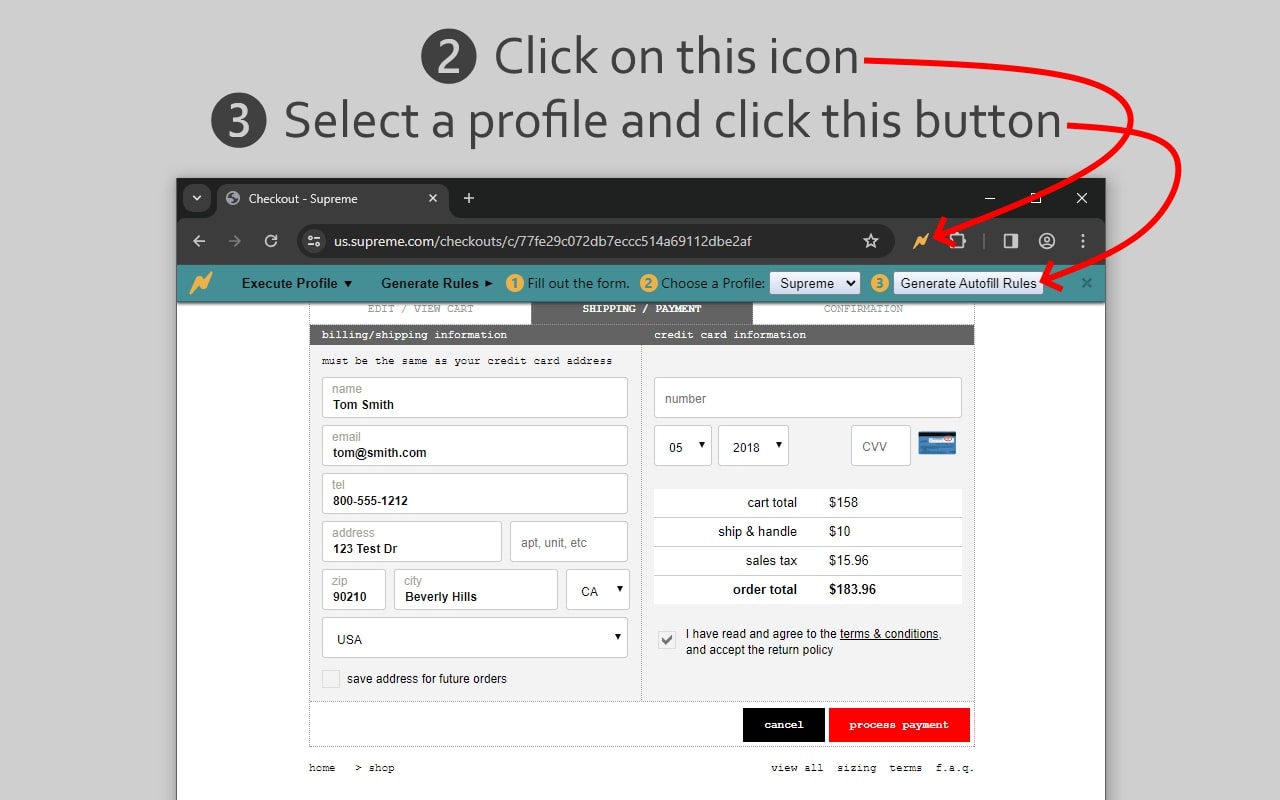The image size is (1280, 800).
Task: Click the American Express card icon
Action: click(x=937, y=441)
